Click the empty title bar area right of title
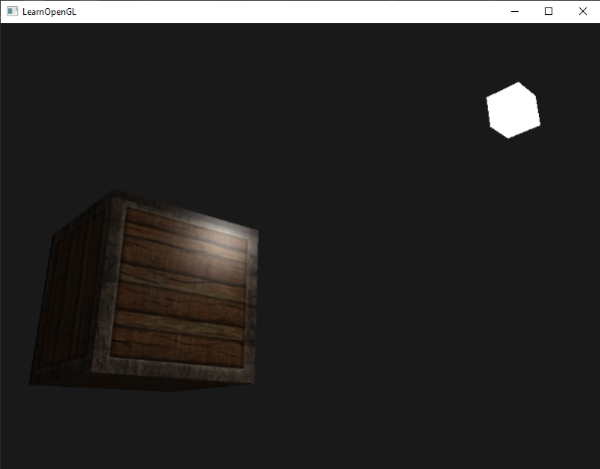 (300, 11)
